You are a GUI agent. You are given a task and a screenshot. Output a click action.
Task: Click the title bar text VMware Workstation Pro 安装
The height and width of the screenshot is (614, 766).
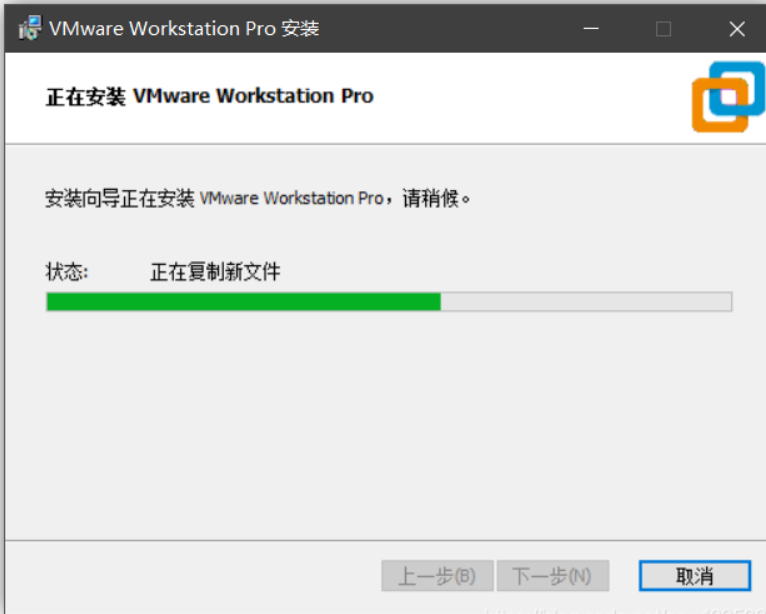click(x=184, y=28)
